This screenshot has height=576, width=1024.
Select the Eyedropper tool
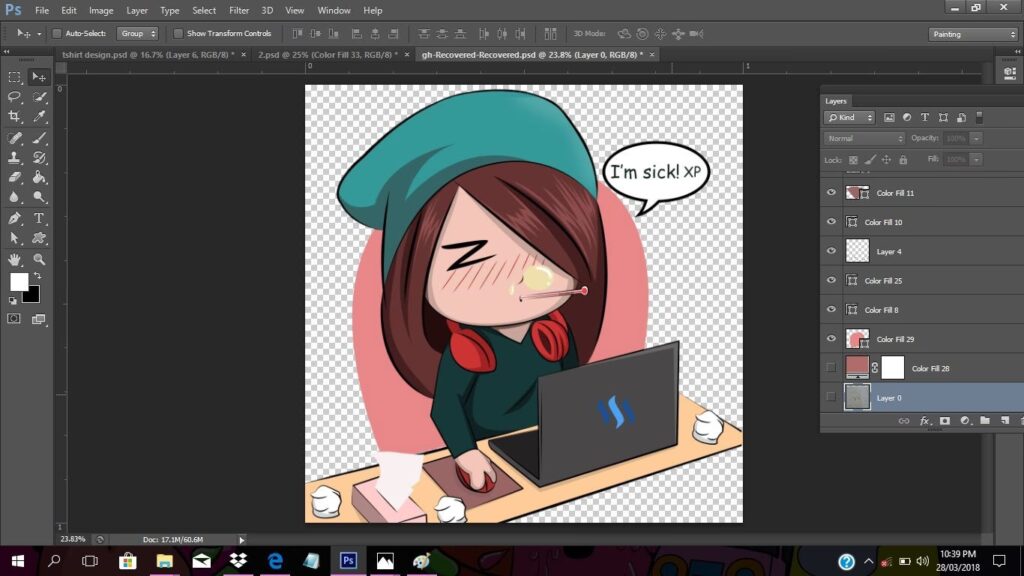point(40,117)
